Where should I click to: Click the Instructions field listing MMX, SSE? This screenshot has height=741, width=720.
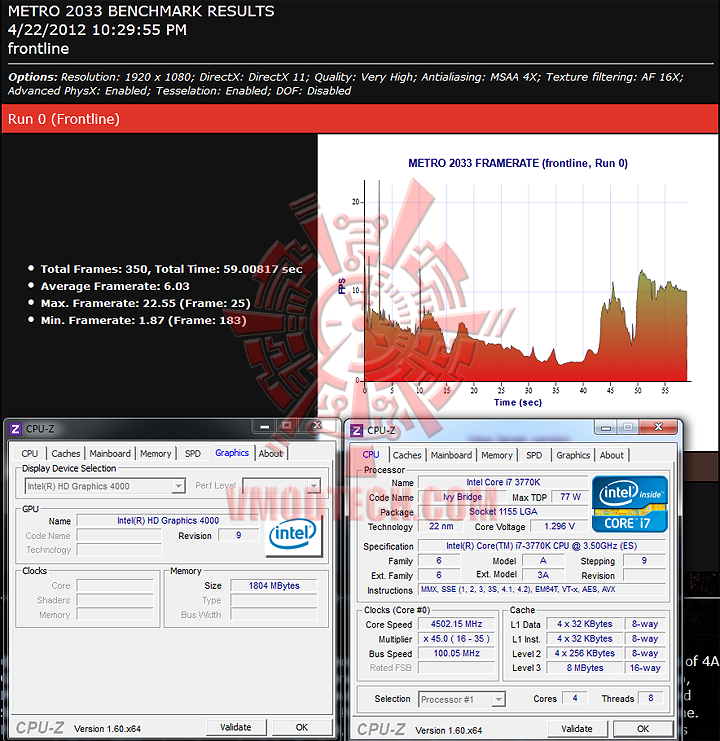pyautogui.click(x=541, y=589)
